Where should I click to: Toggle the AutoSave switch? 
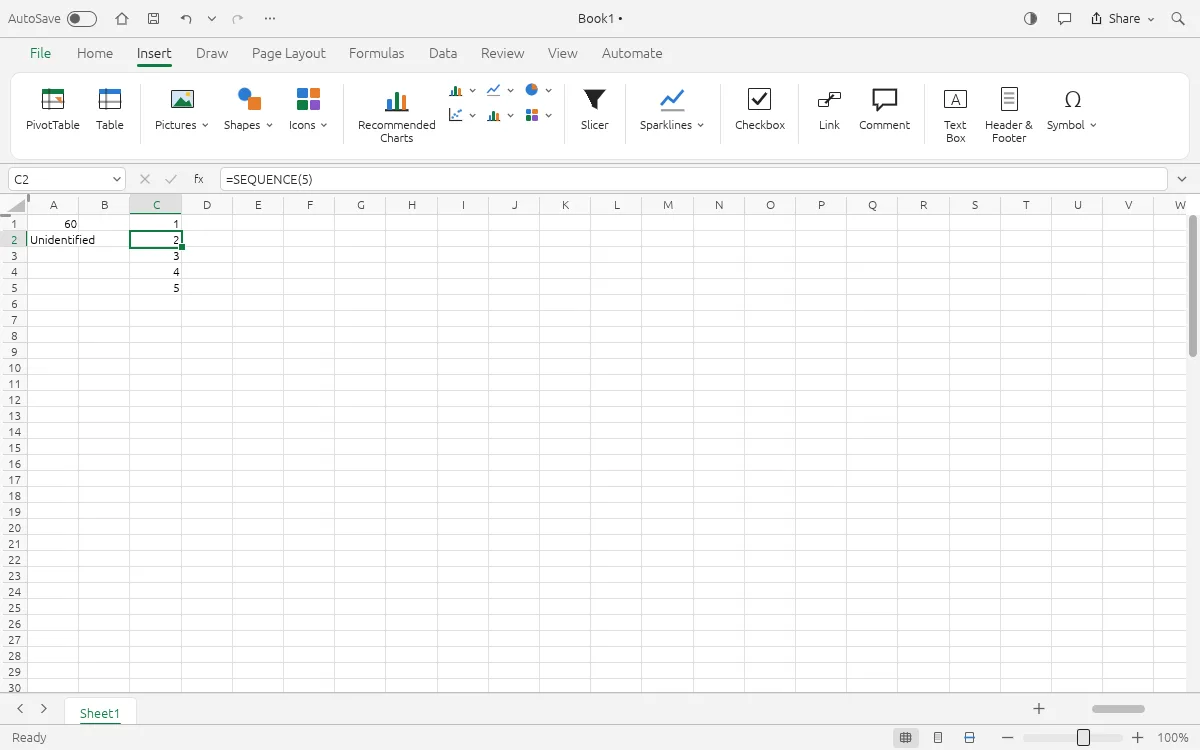pyautogui.click(x=82, y=18)
